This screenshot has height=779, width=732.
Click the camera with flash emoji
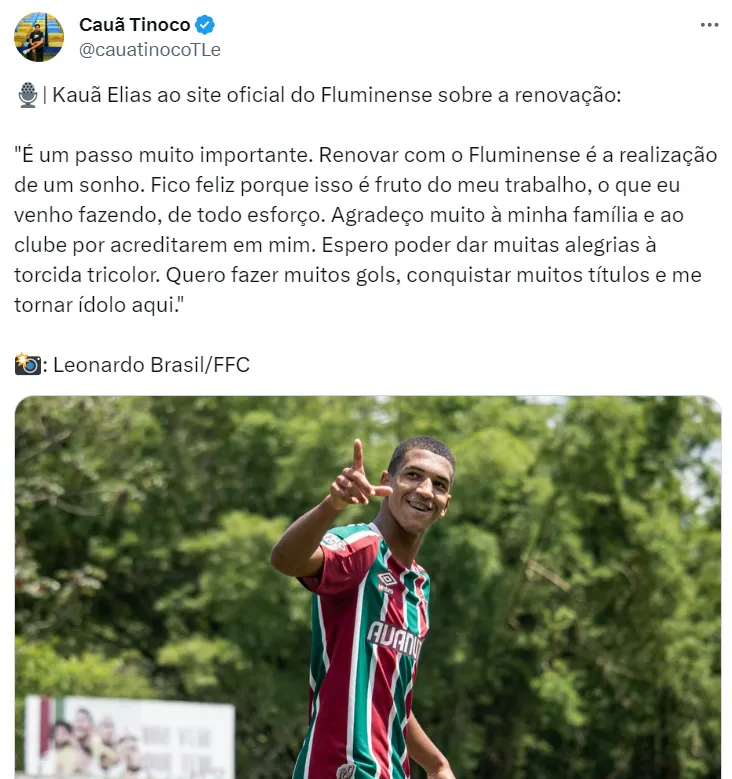[28, 364]
